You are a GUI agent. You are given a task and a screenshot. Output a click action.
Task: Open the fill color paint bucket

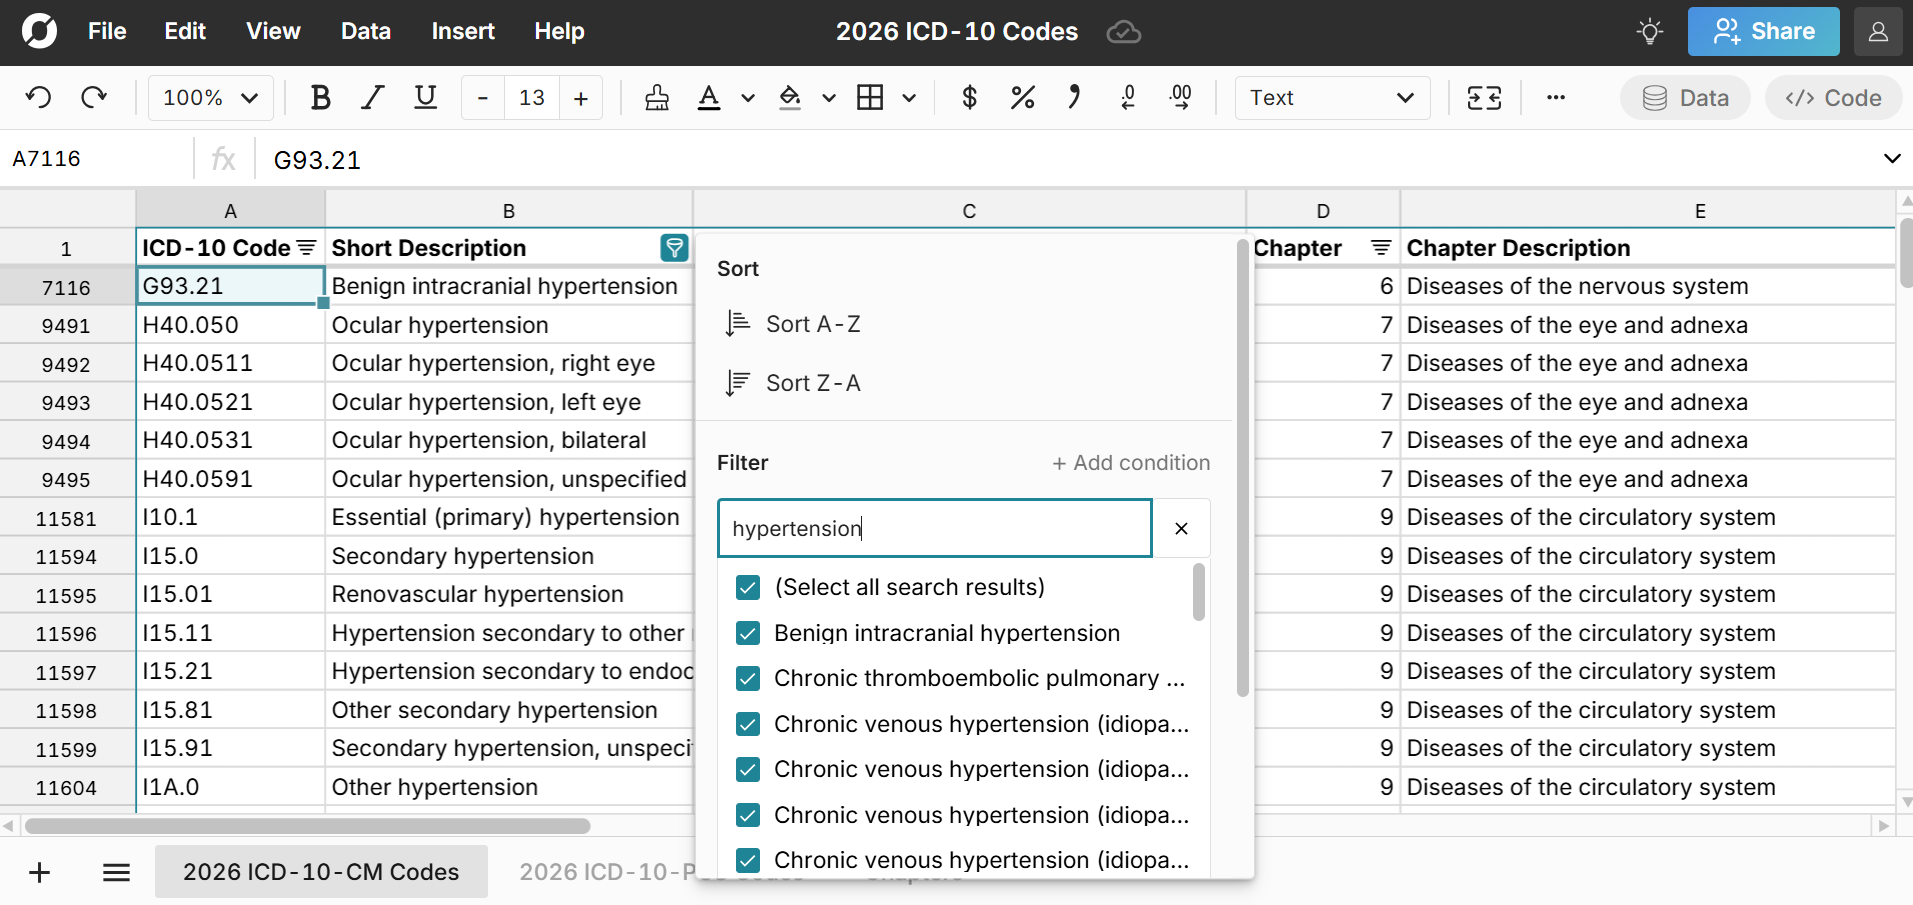click(790, 98)
